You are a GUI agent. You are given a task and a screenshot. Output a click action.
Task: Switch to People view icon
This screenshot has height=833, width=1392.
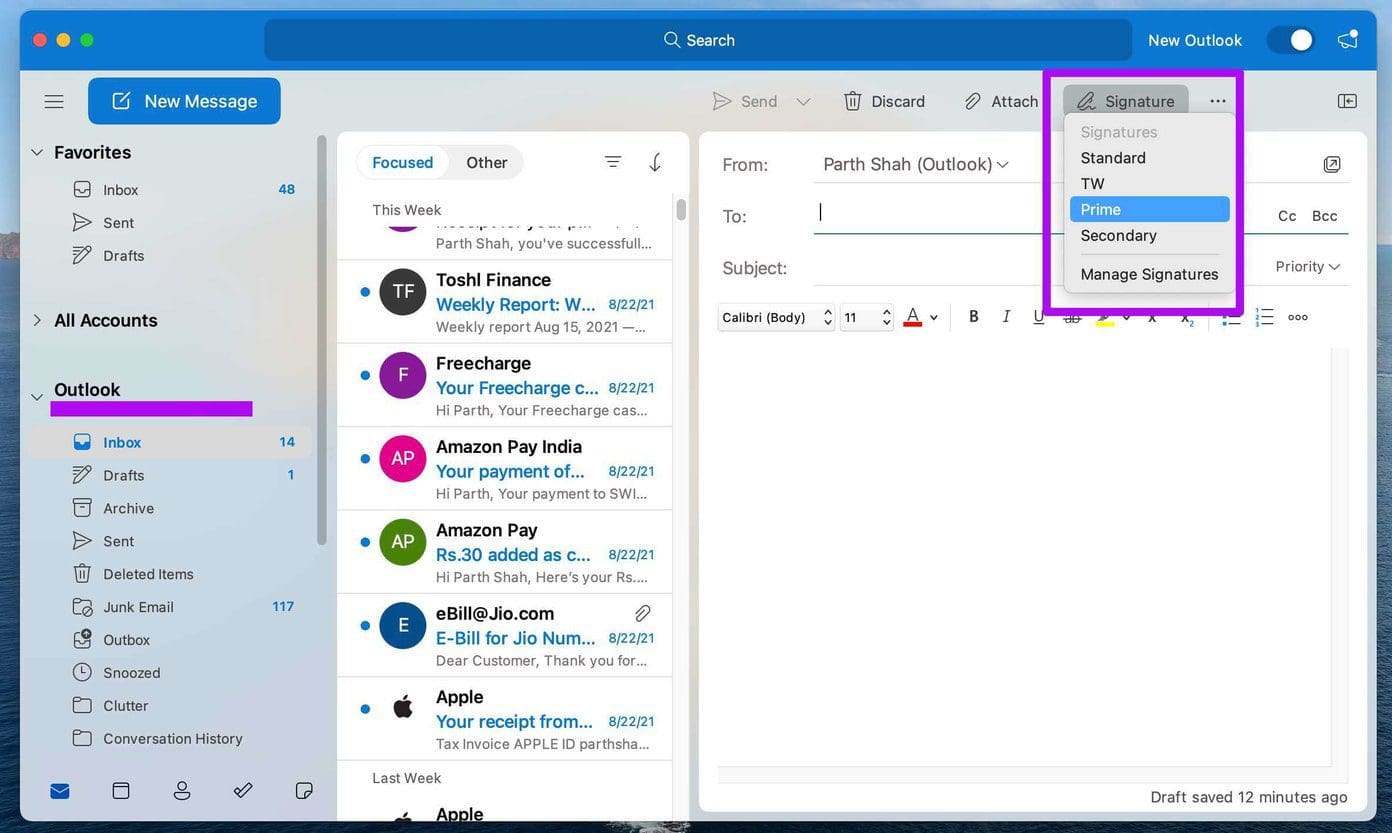182,791
